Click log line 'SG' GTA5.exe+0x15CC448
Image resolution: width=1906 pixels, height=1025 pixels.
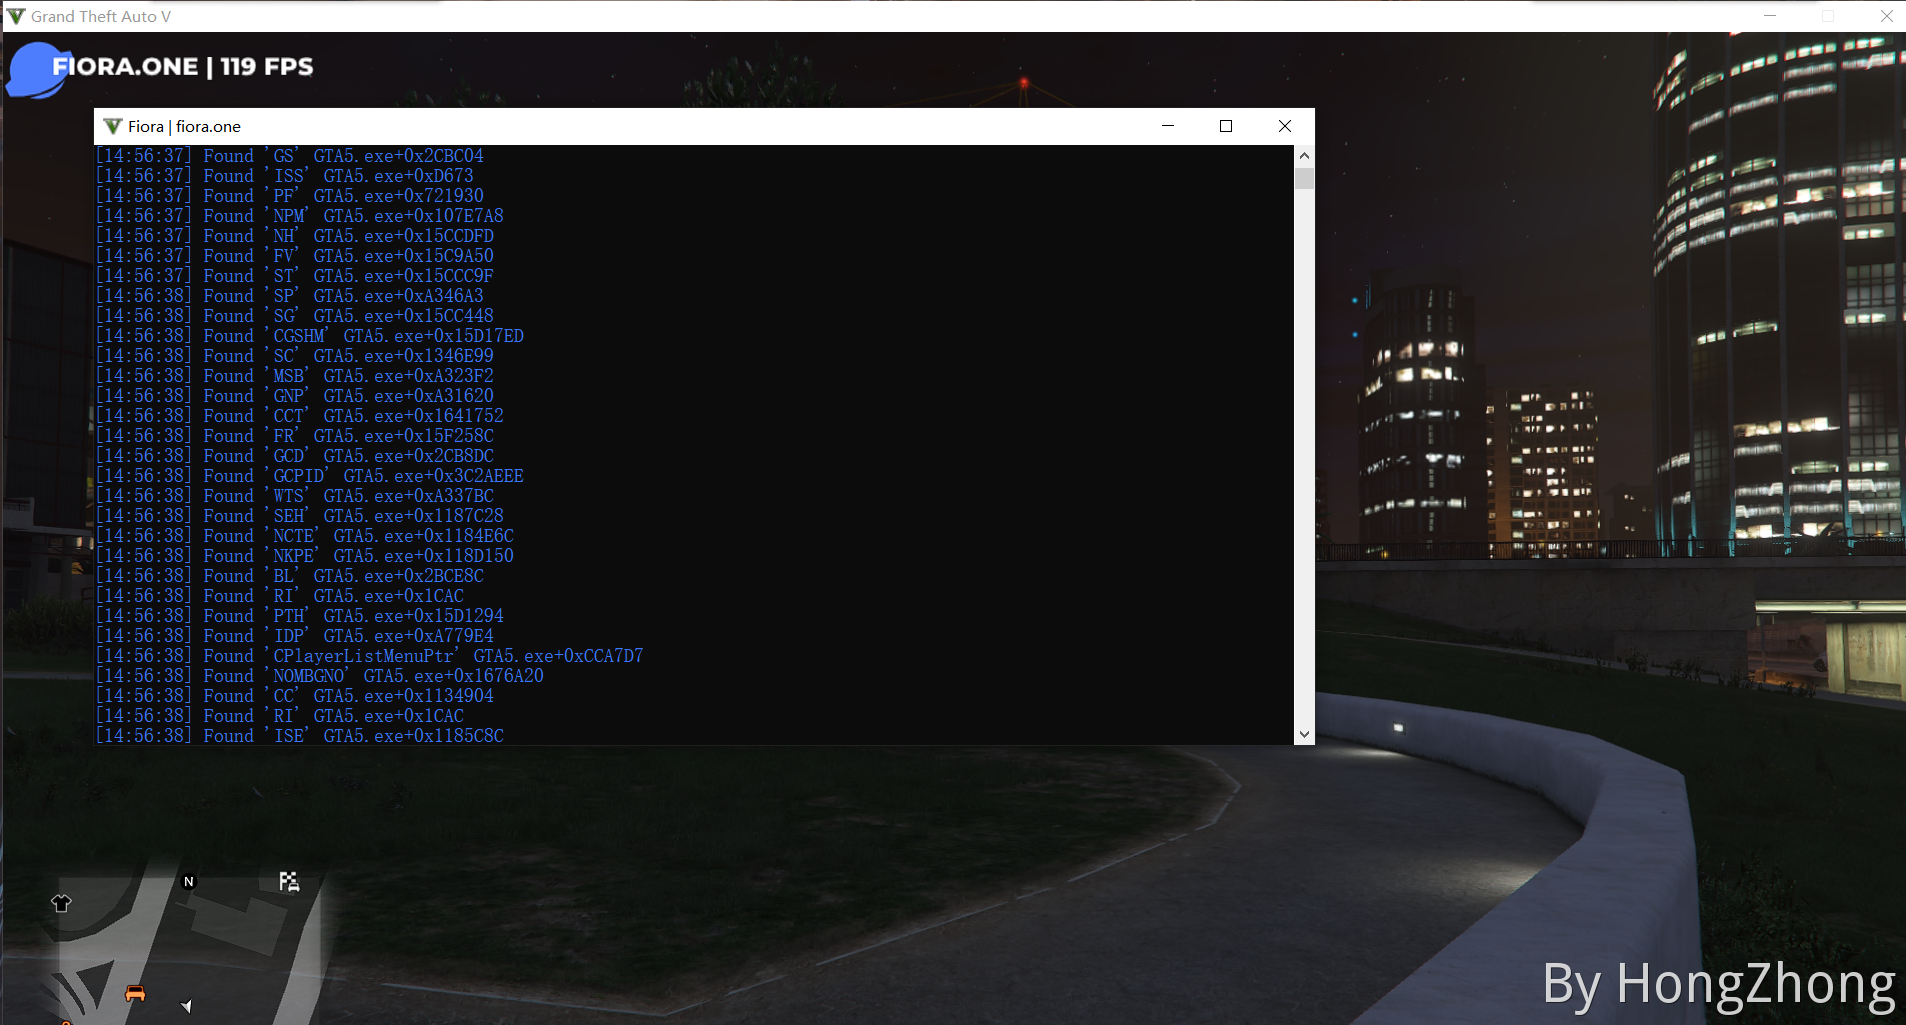point(295,316)
